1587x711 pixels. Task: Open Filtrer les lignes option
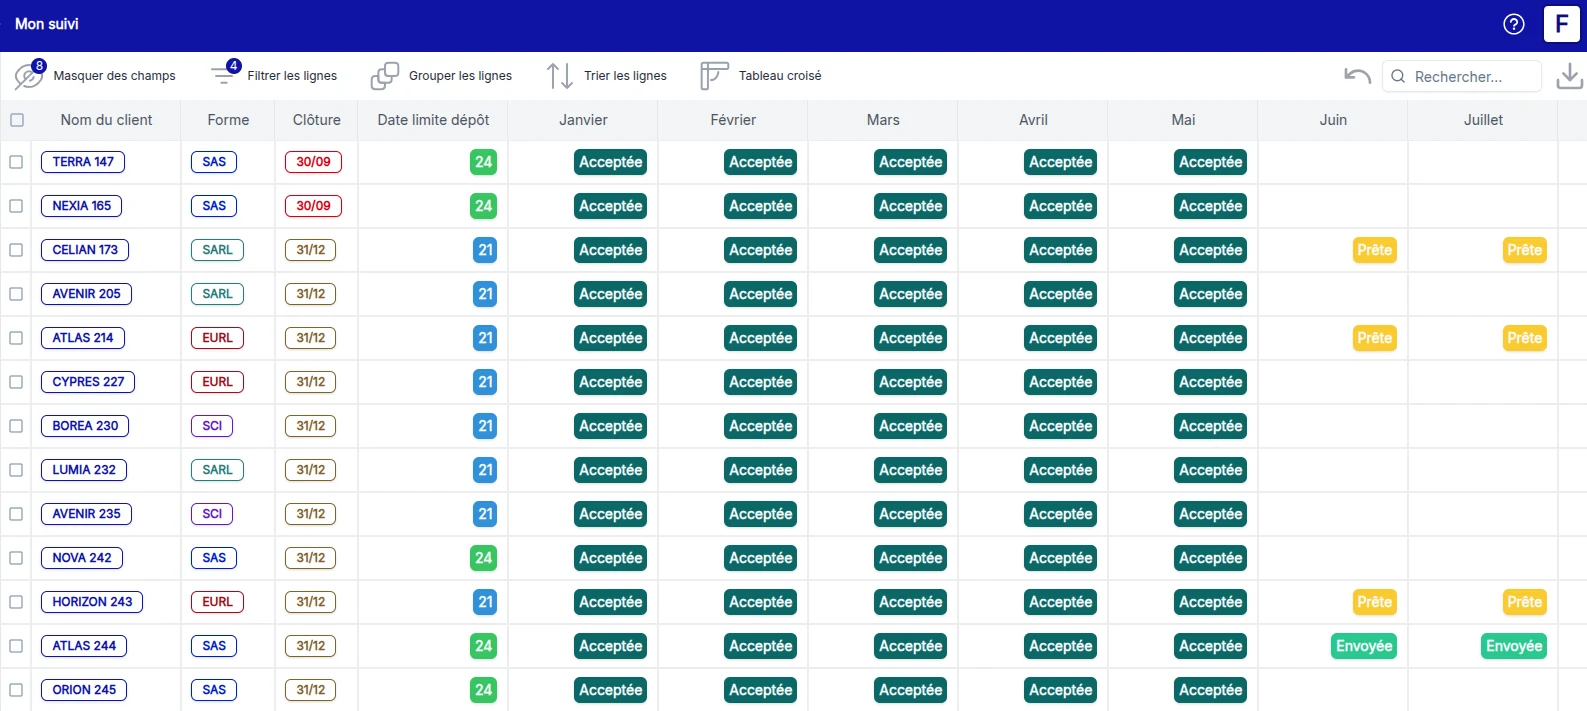[292, 76]
